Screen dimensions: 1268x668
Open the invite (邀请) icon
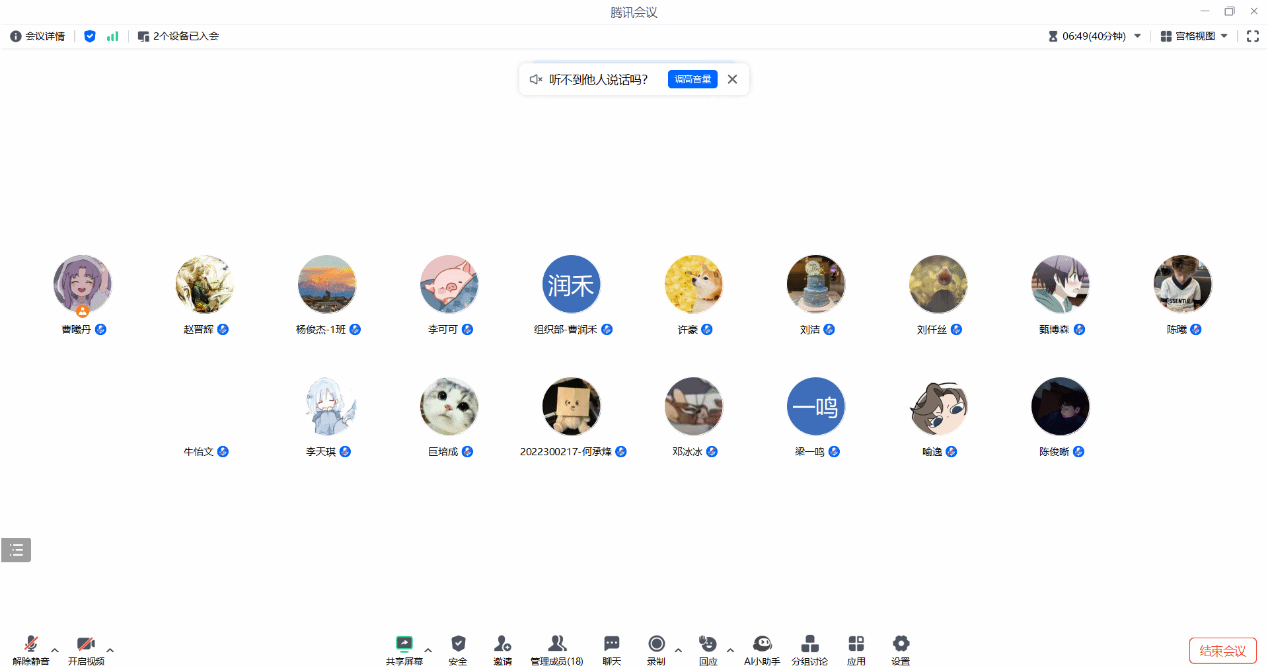pyautogui.click(x=502, y=645)
